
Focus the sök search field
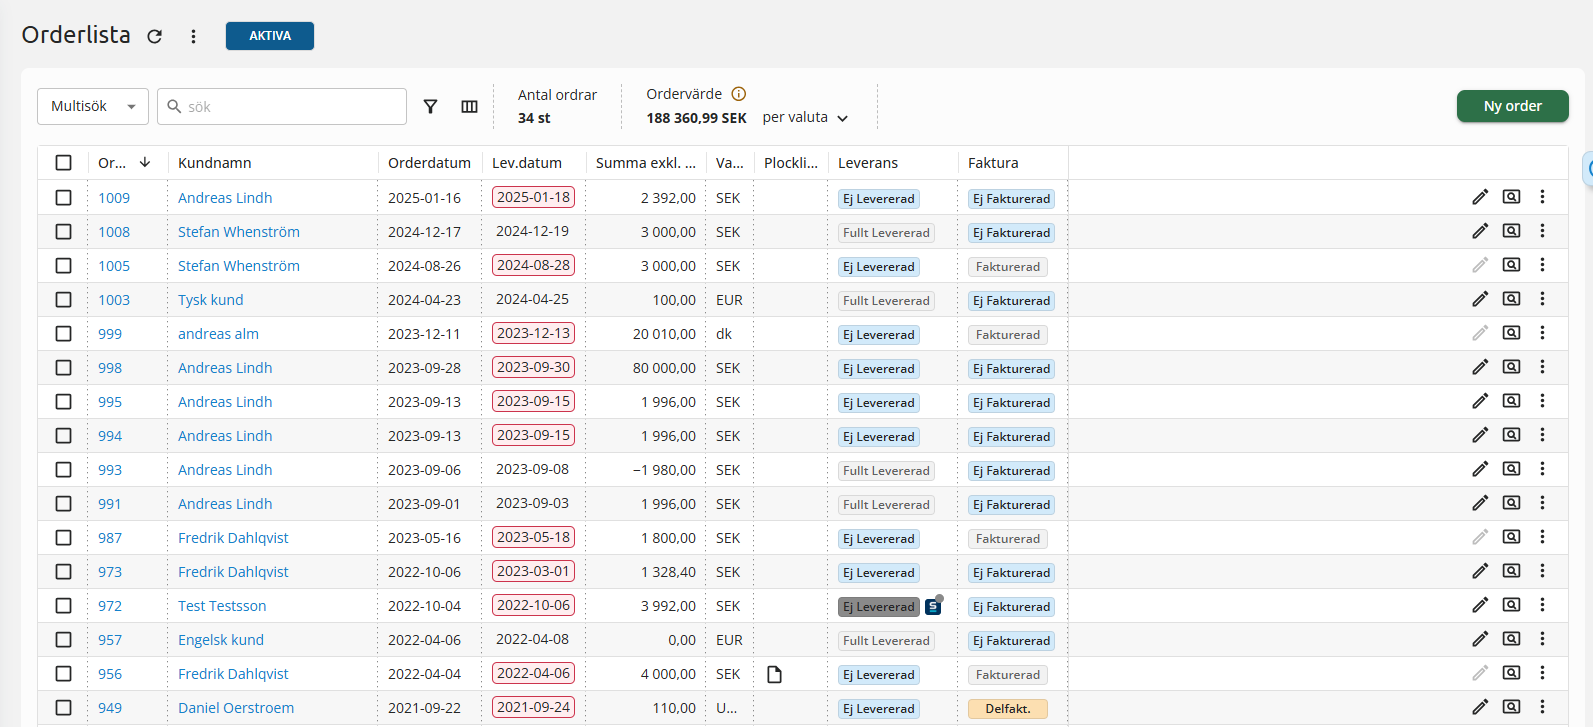pos(290,107)
